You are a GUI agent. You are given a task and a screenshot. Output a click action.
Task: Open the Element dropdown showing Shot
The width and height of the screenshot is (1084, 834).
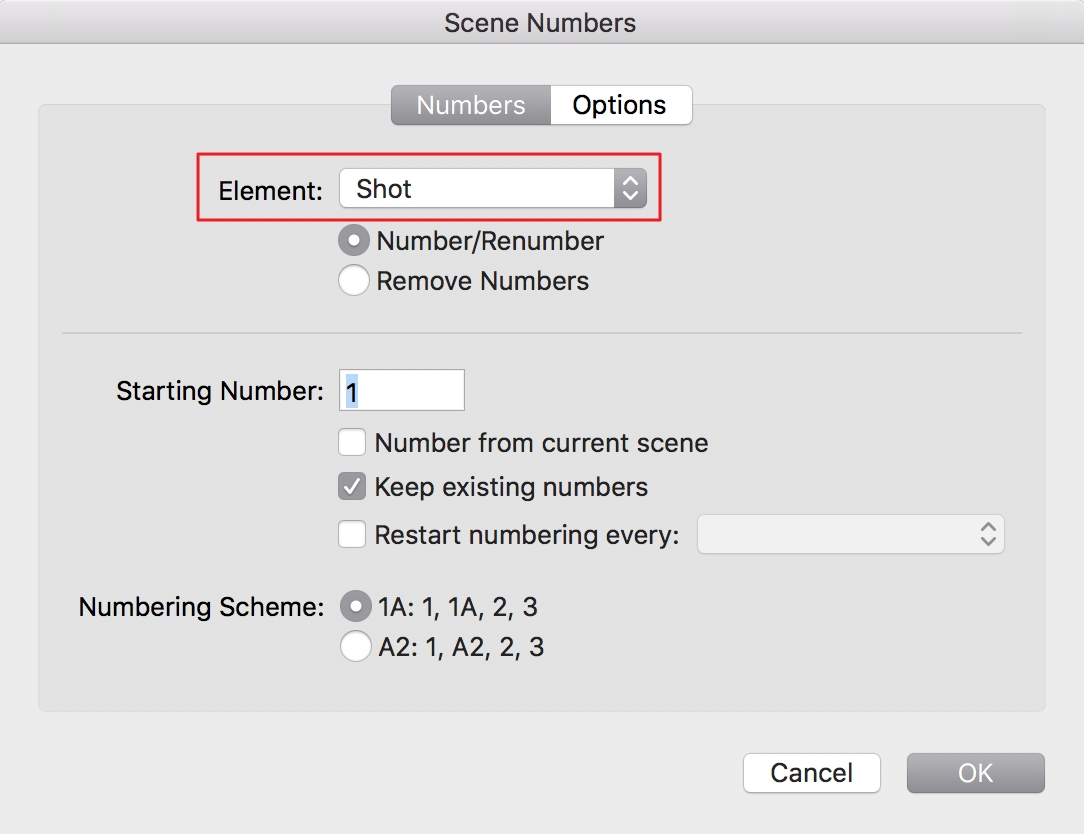pyautogui.click(x=477, y=188)
